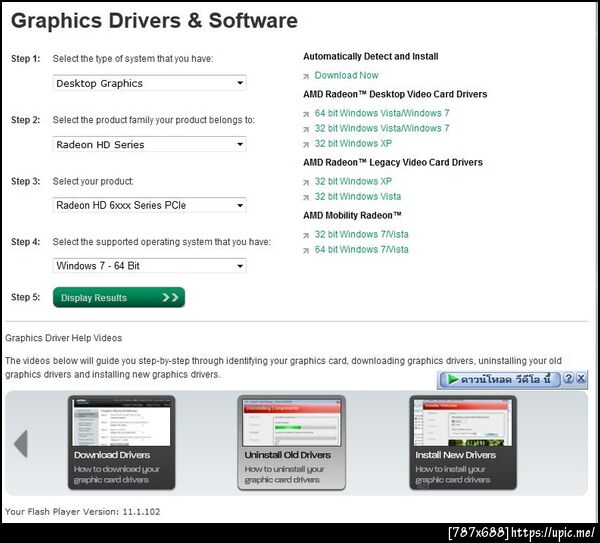
Task: Click the arrow icon beside Mobility 64 bit Windows 7/Vista
Action: (x=306, y=251)
